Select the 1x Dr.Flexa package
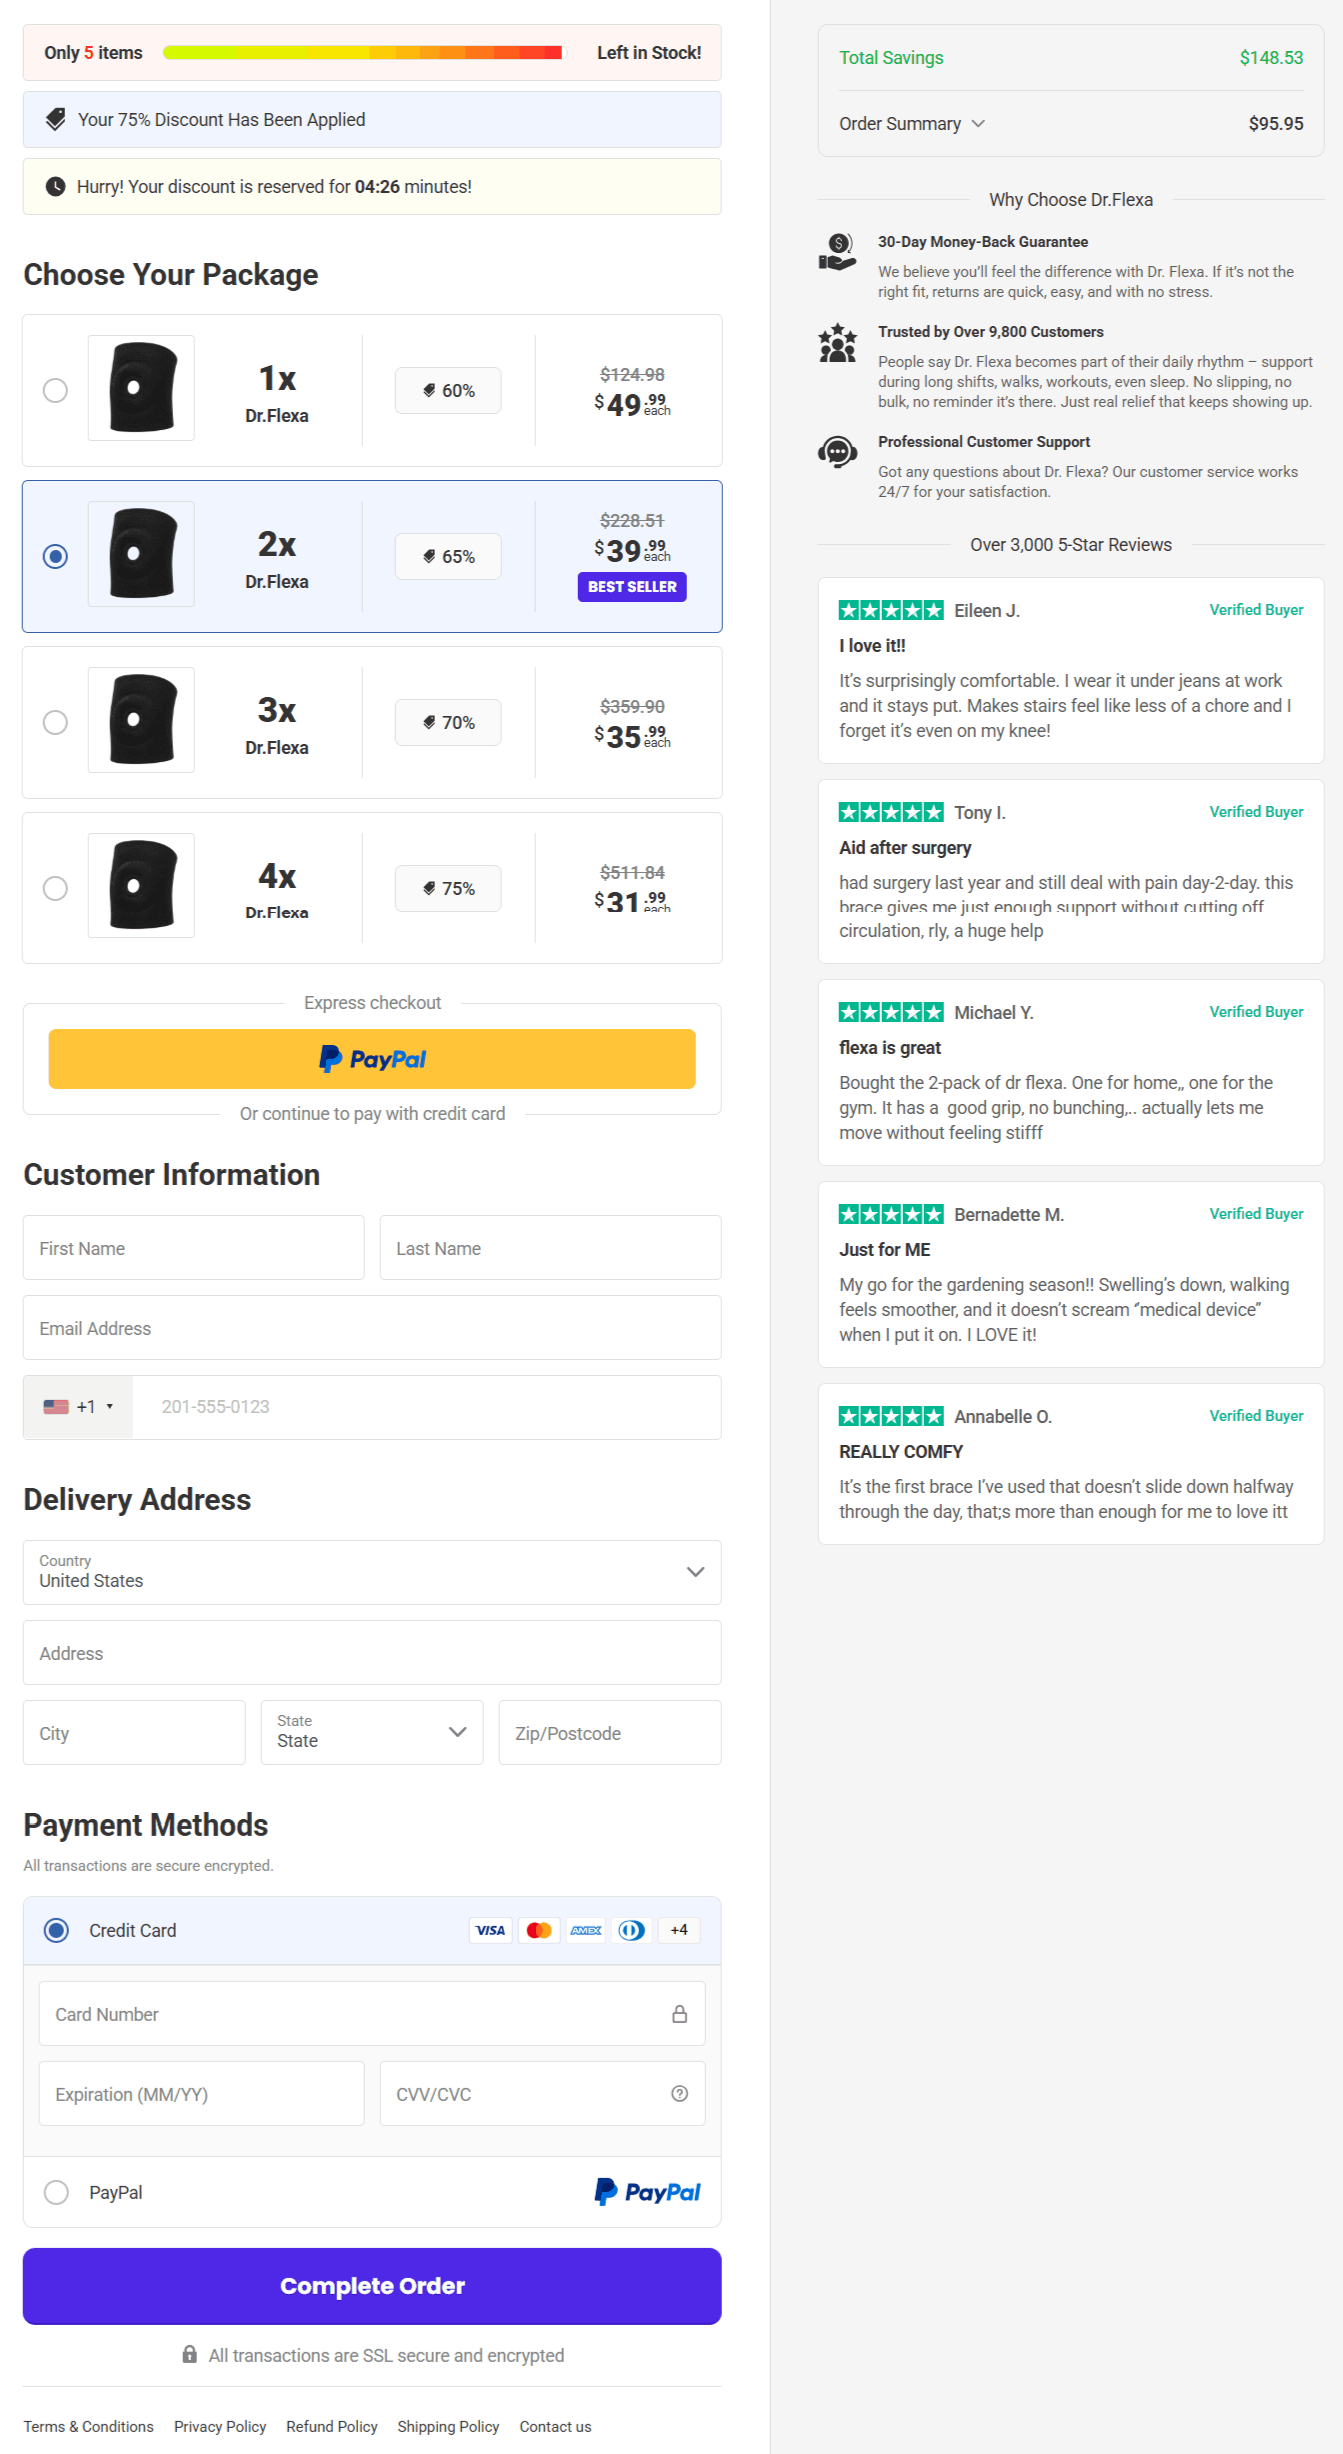This screenshot has width=1343, height=2454. pyautogui.click(x=56, y=390)
